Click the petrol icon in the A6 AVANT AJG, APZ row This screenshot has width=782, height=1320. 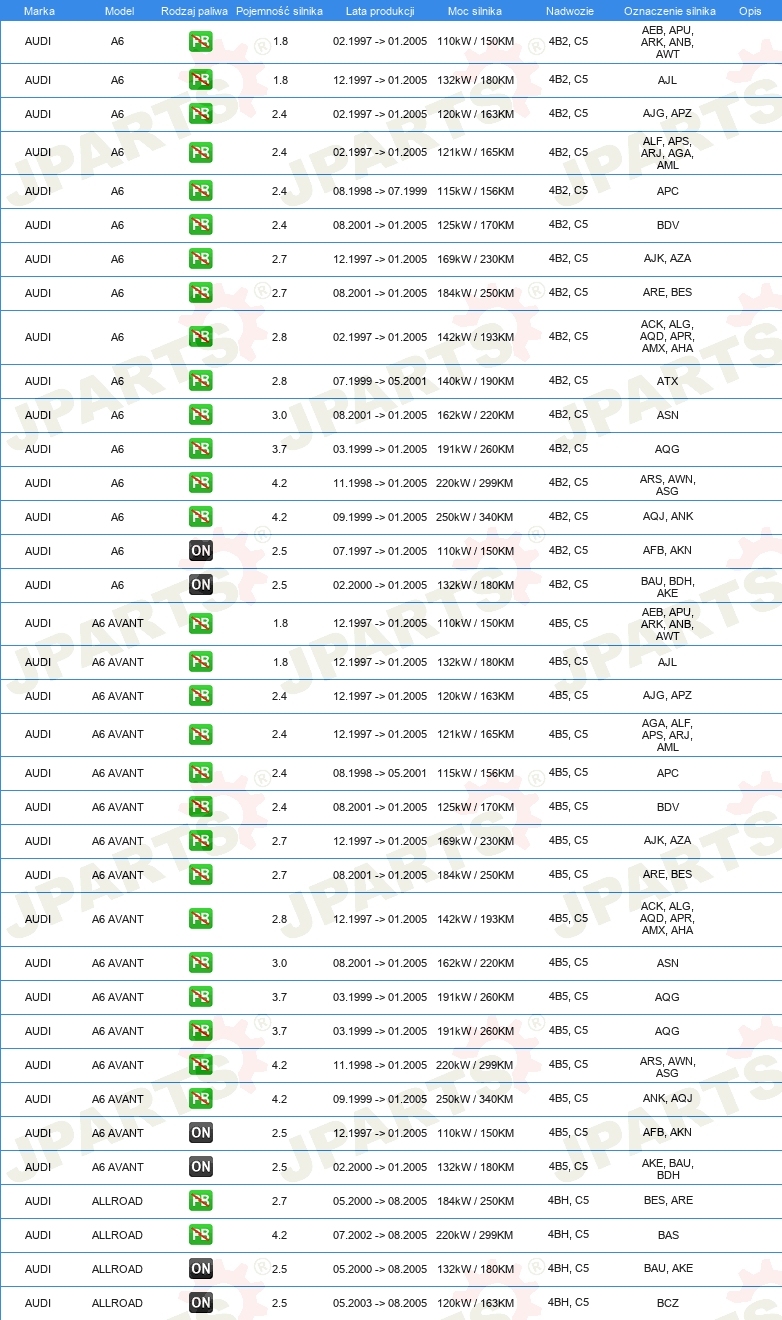tap(201, 696)
